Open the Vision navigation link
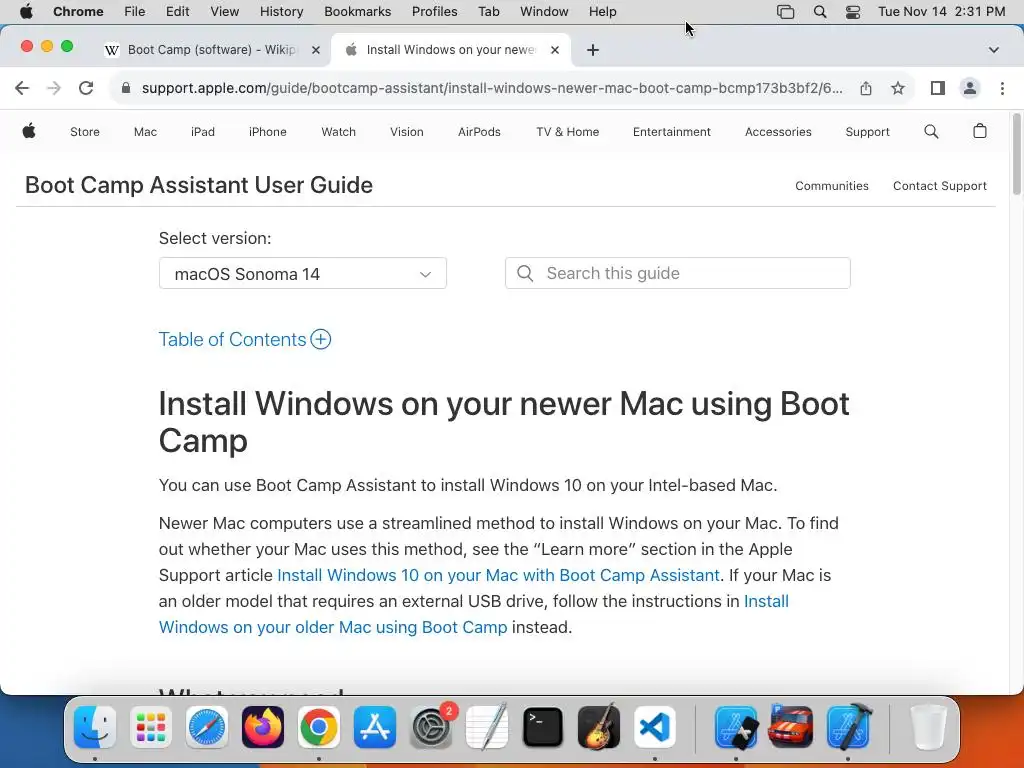This screenshot has height=768, width=1024. click(407, 132)
